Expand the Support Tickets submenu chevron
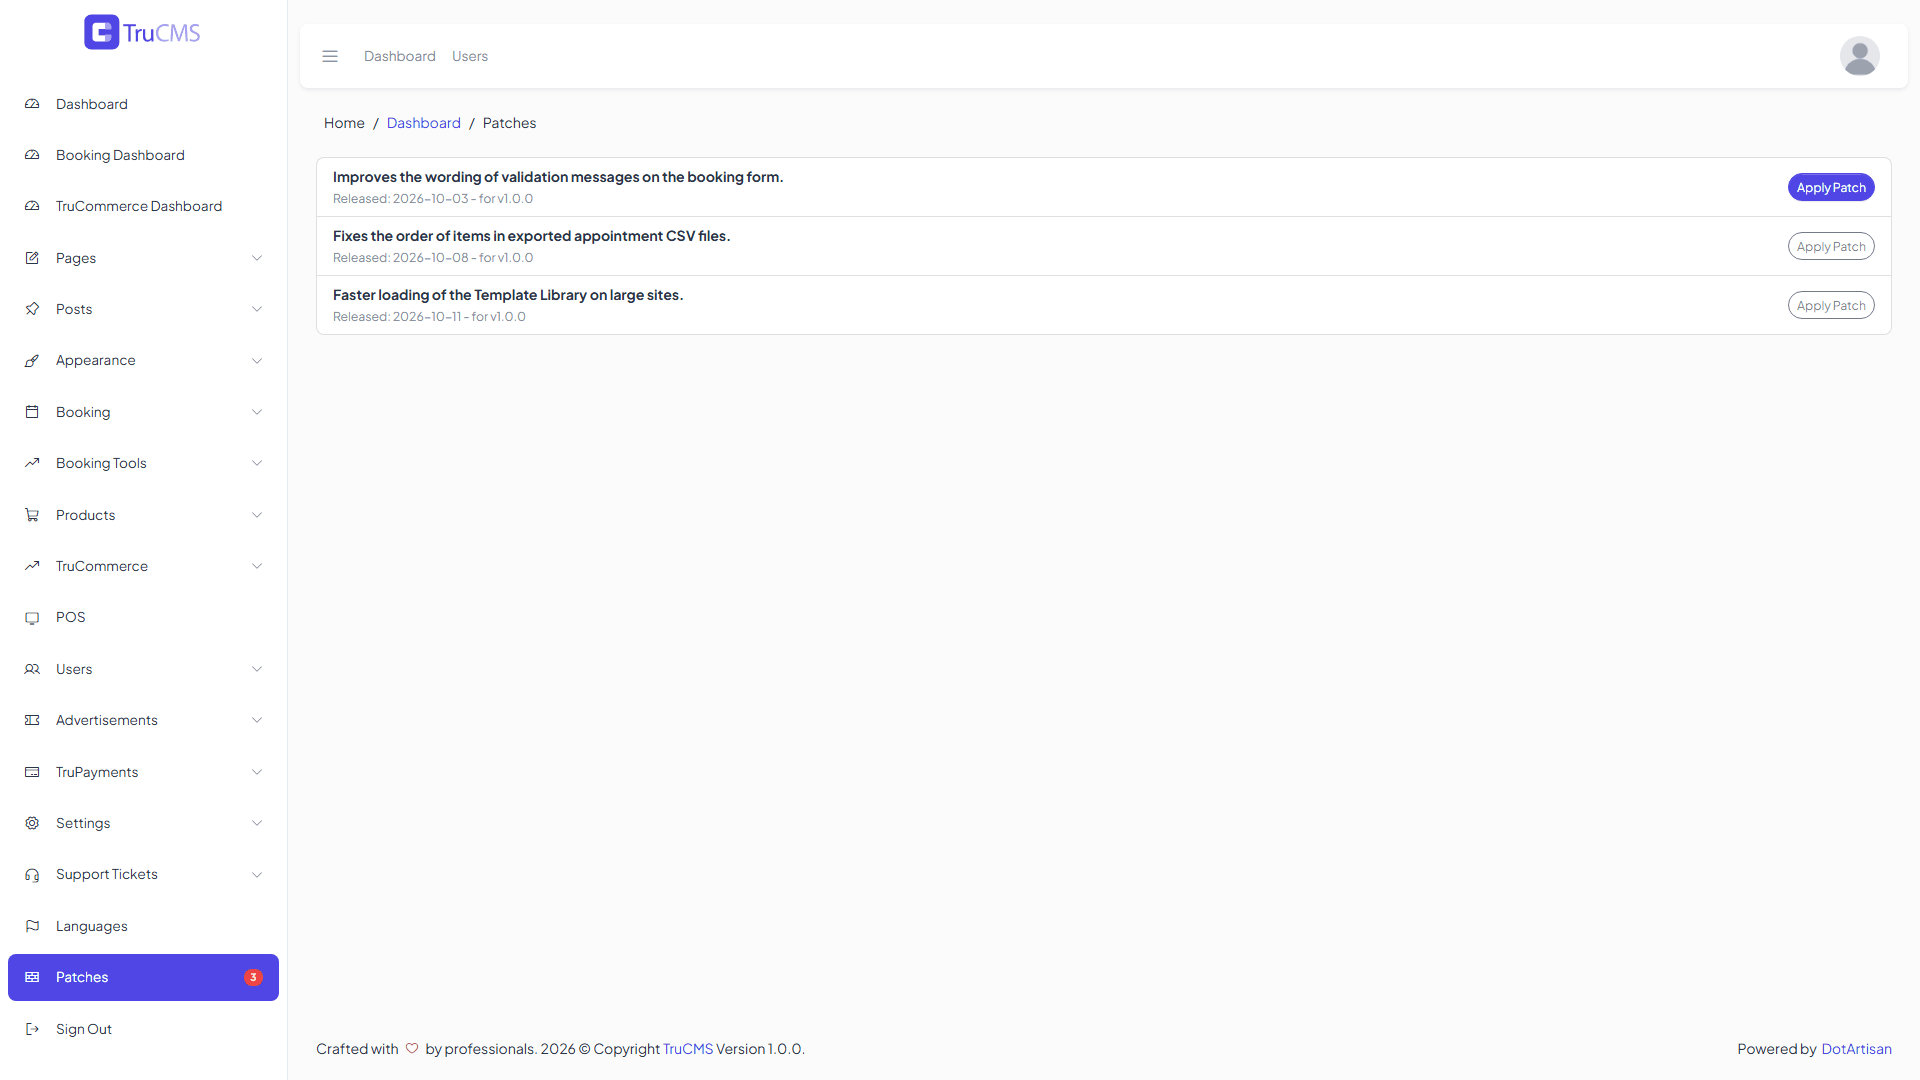 pyautogui.click(x=257, y=875)
